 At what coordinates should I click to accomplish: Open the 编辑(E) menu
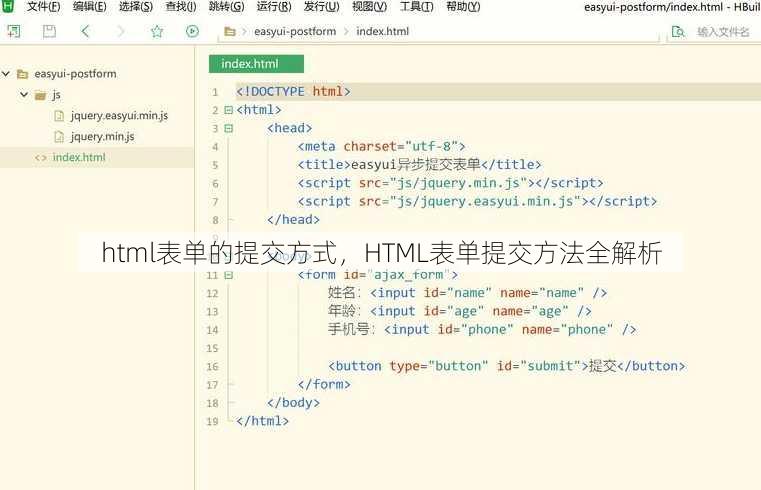click(89, 7)
